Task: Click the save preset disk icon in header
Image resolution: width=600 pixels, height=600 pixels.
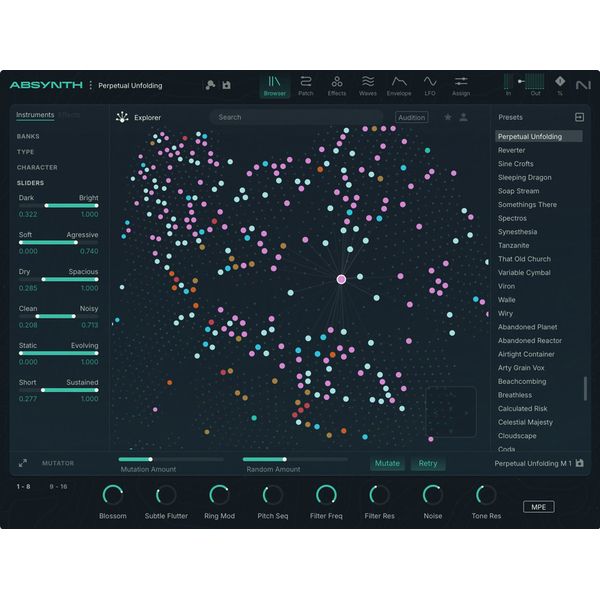Action: (227, 85)
